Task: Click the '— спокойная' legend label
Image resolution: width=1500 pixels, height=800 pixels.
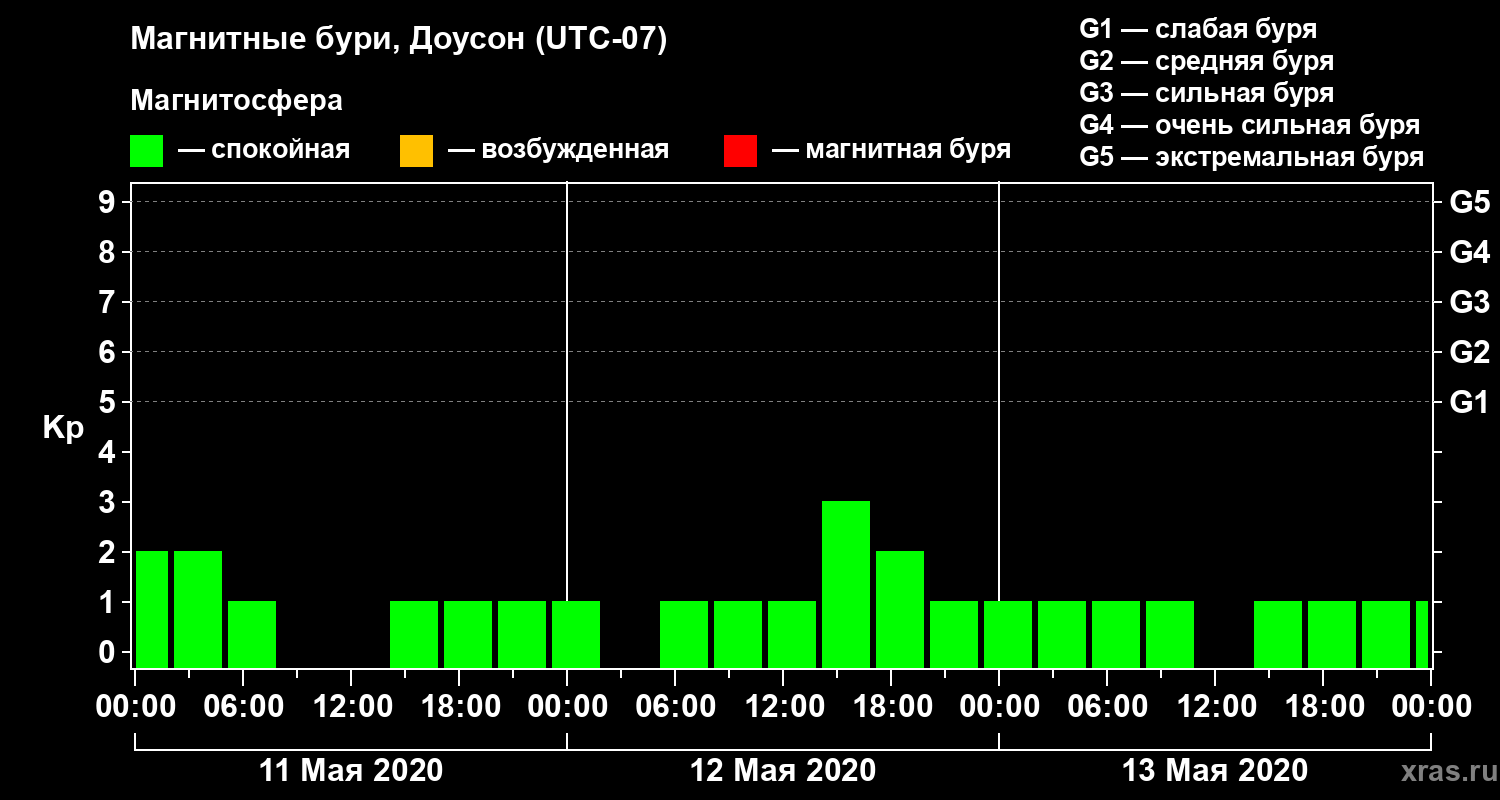Action: [264, 151]
